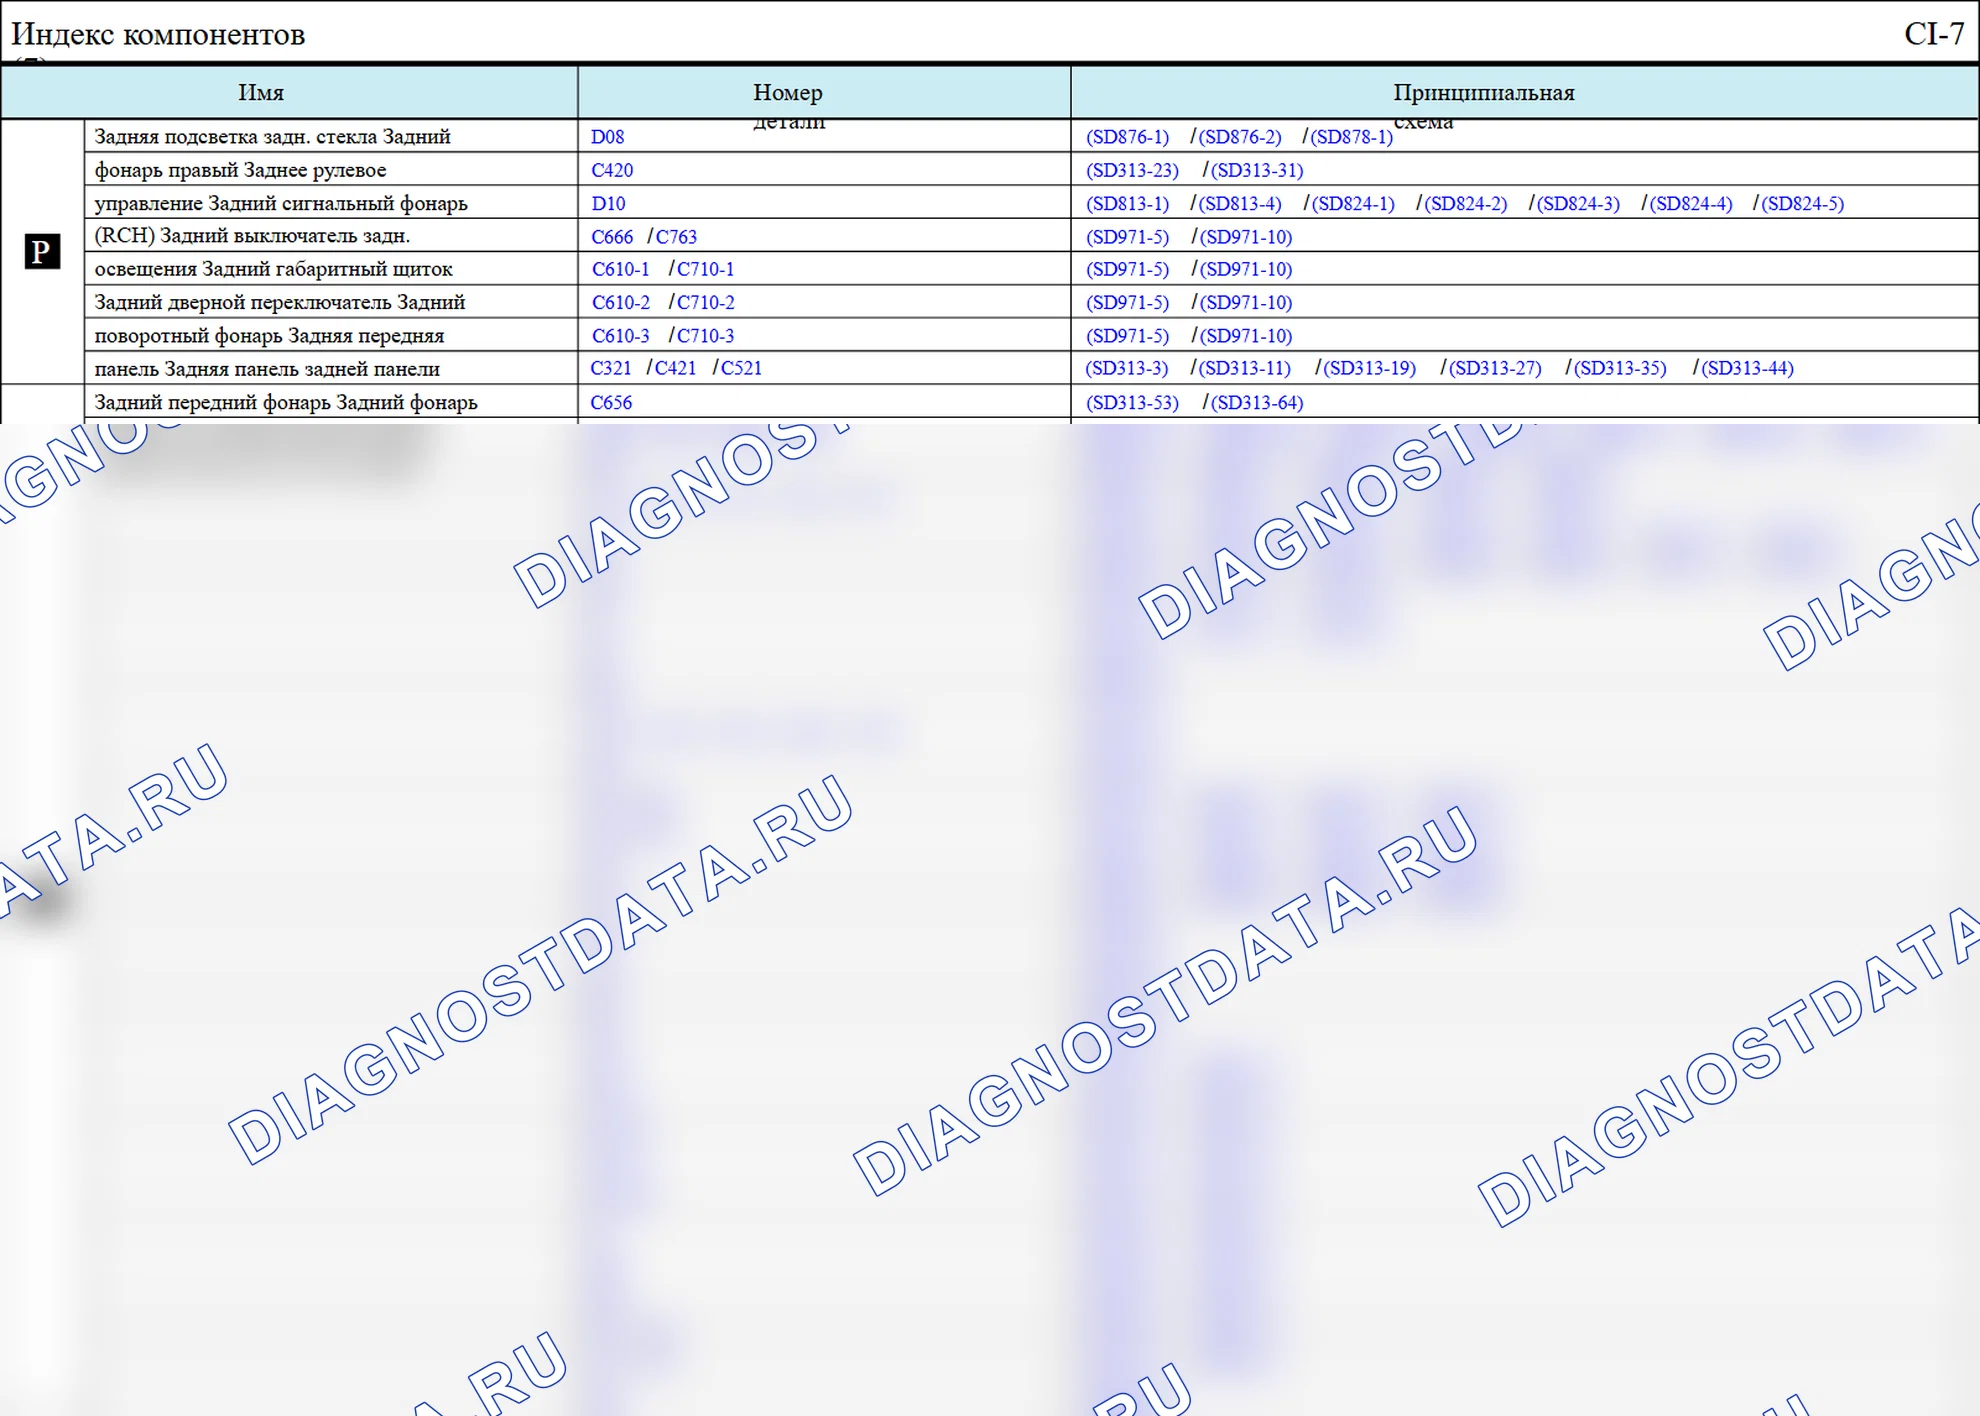Viewport: 1980px width, 1416px height.
Task: Follow SD971-10 in the C610-1 row
Action: tap(1245, 269)
